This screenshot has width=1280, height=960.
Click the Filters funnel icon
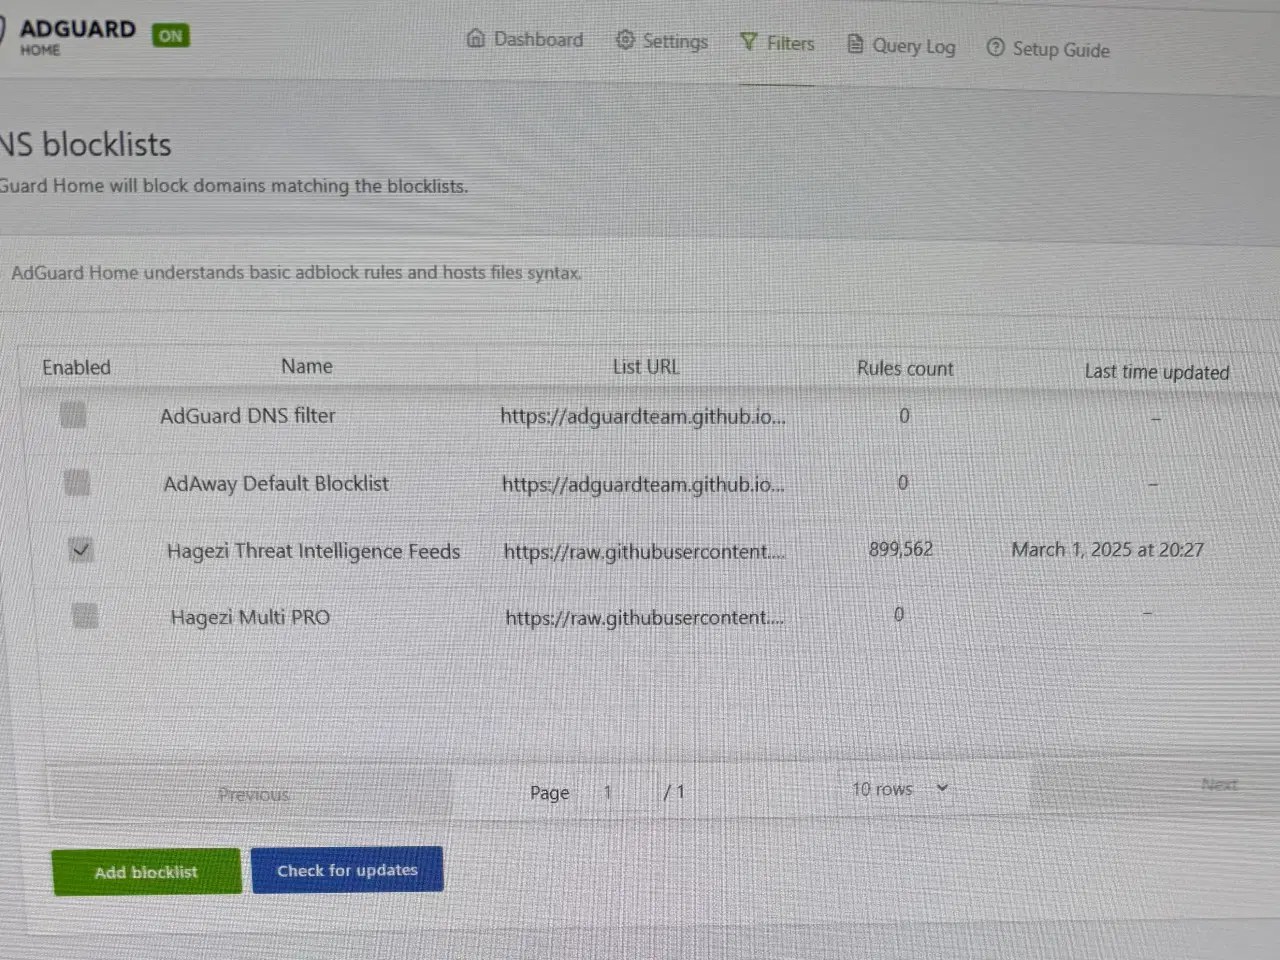[x=749, y=41]
